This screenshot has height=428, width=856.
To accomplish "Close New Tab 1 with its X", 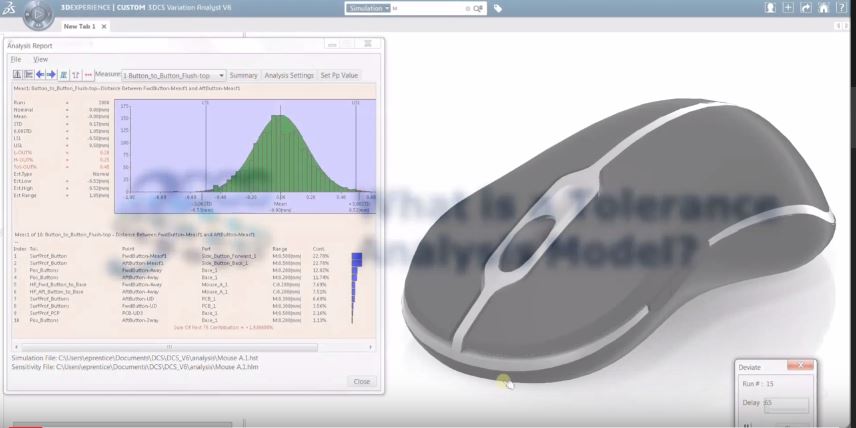I will 104,26.
